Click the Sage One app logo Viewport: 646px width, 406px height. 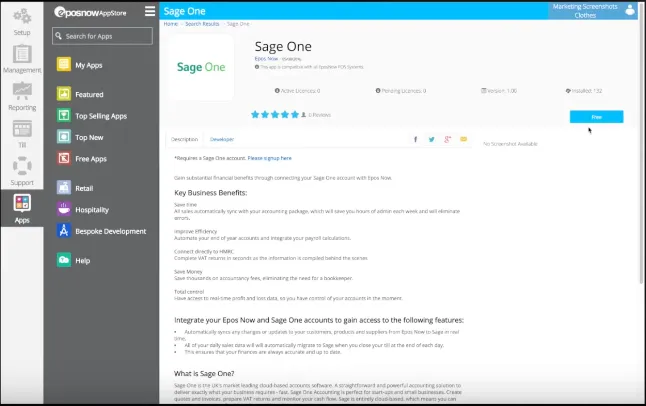(x=201, y=67)
